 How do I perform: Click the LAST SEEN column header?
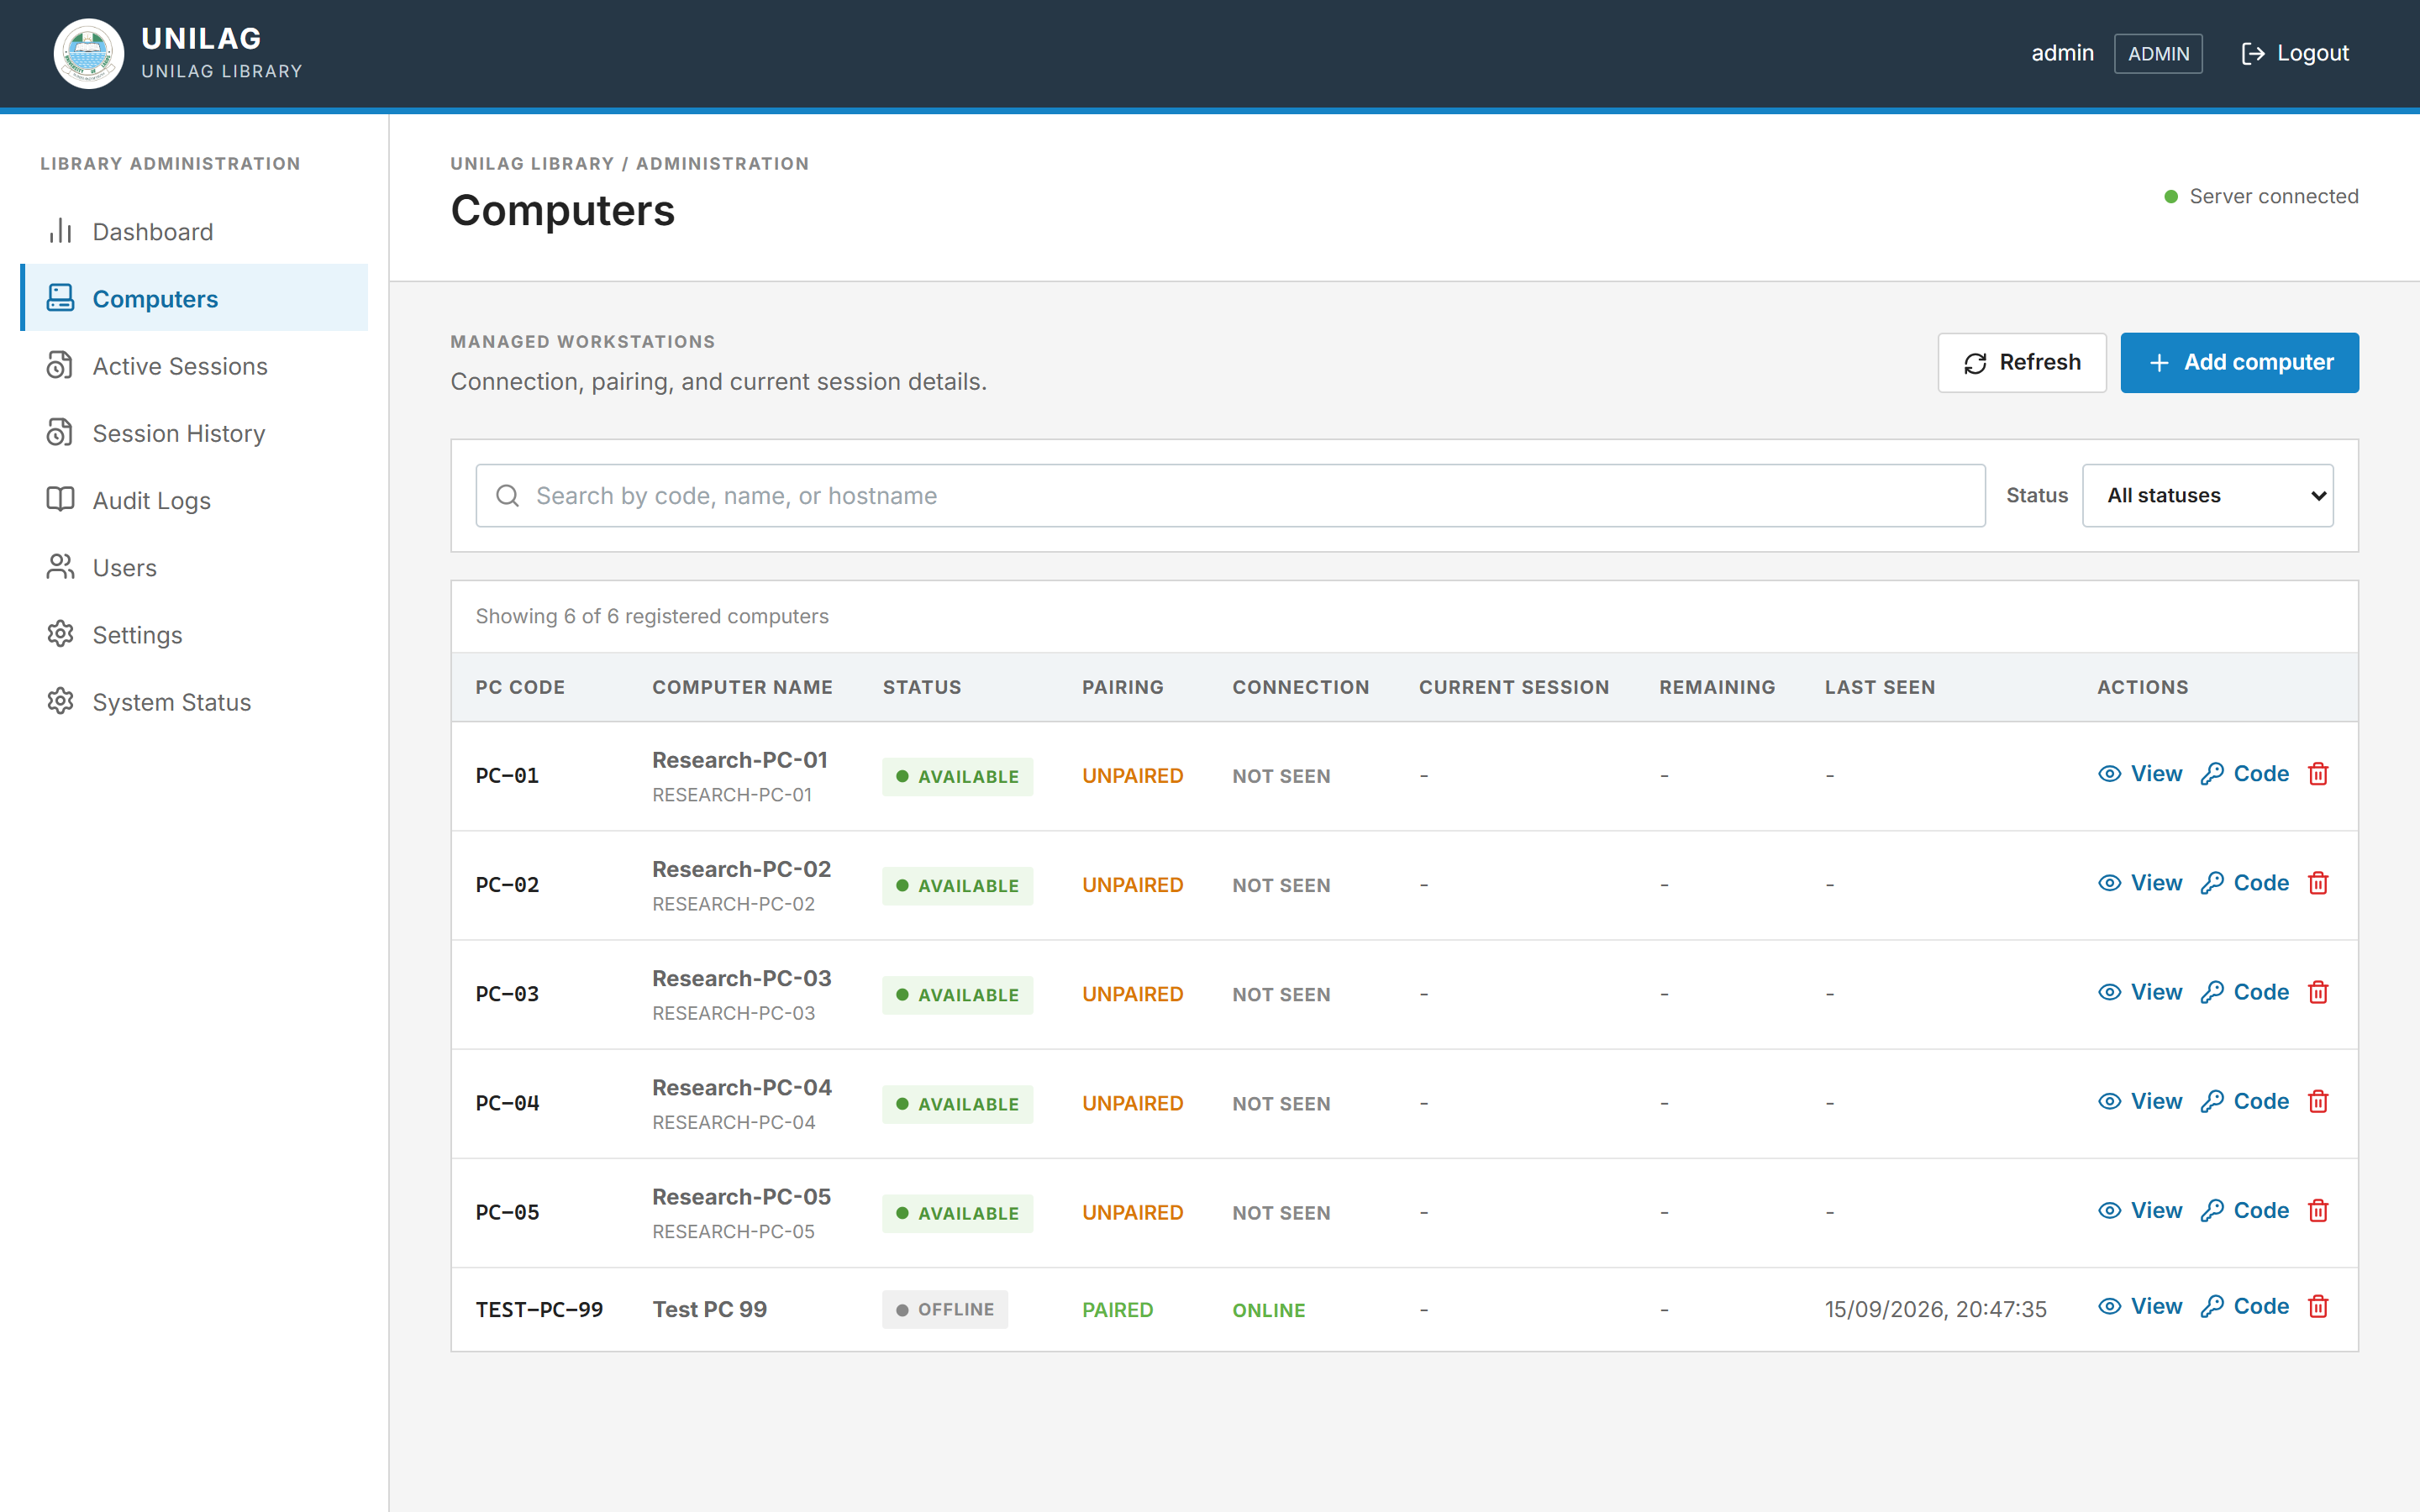point(1879,687)
